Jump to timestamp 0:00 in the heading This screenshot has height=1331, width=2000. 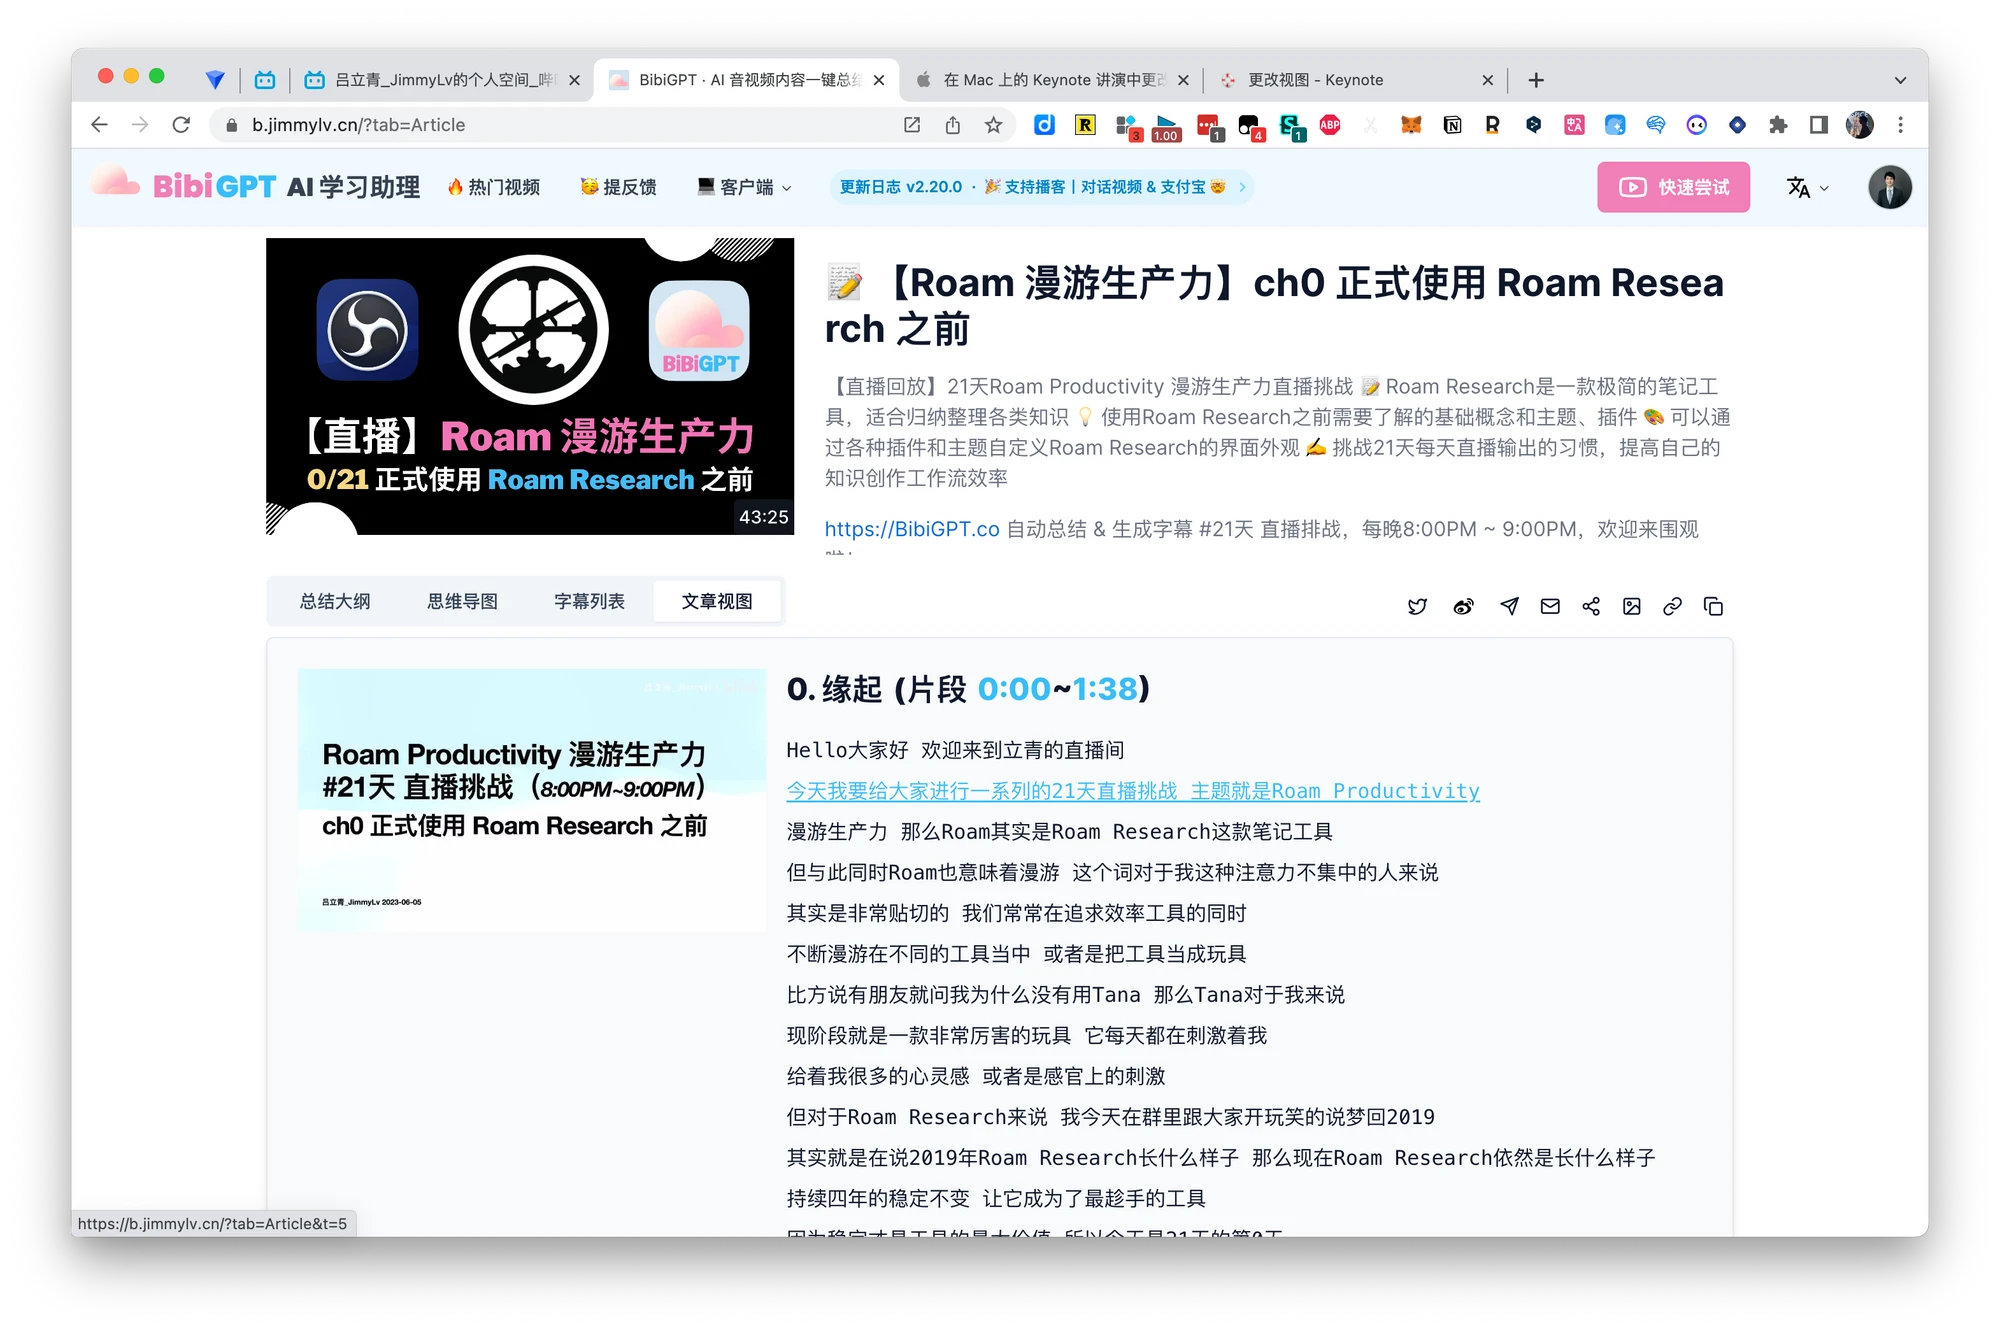click(1014, 689)
